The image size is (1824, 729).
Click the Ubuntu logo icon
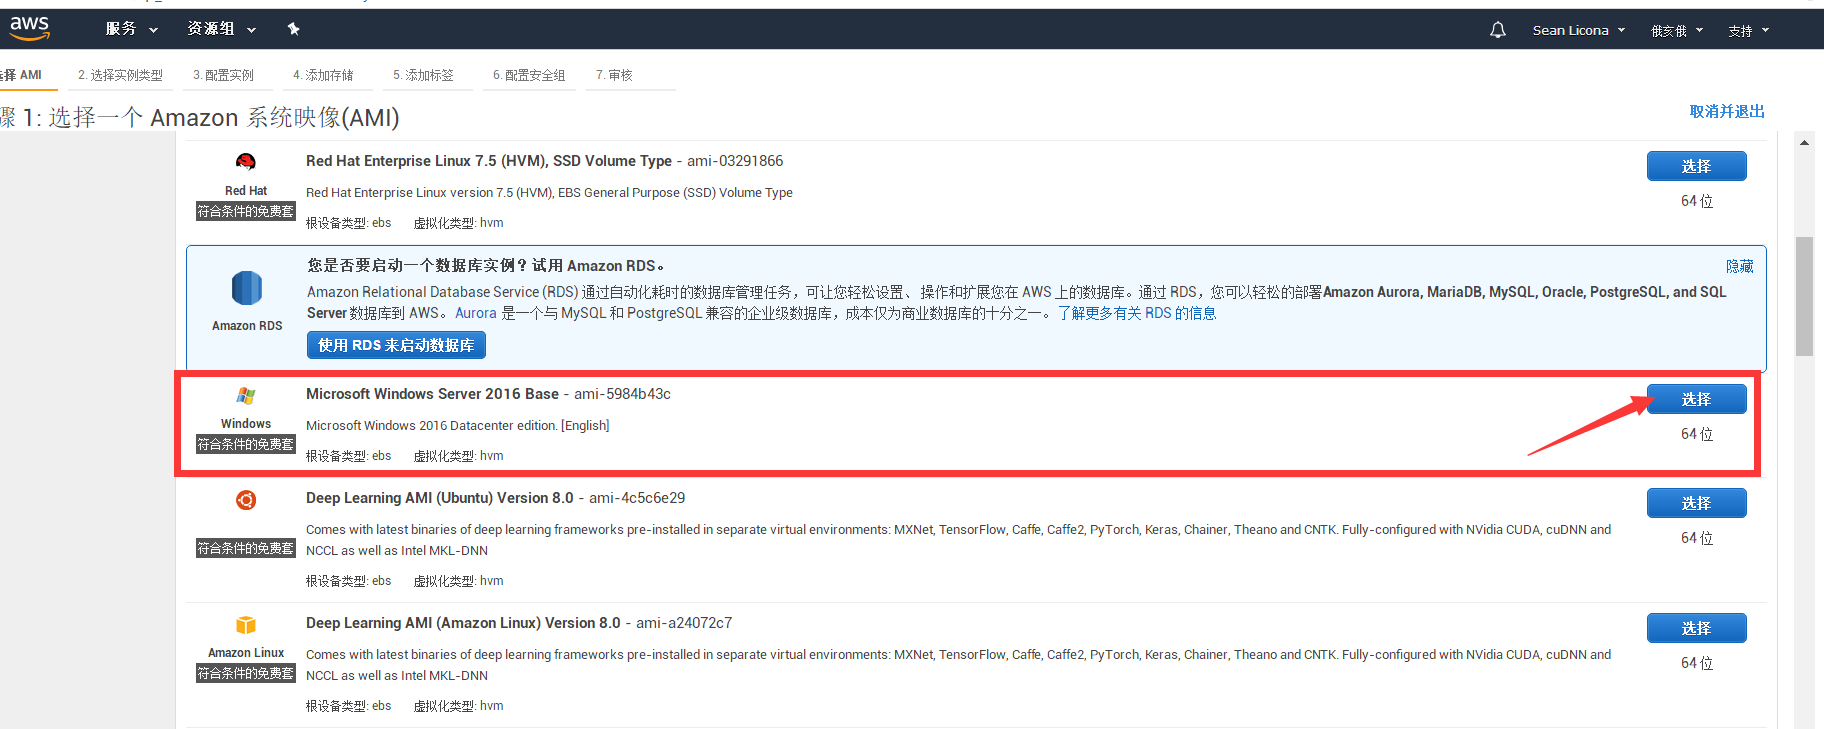246,500
